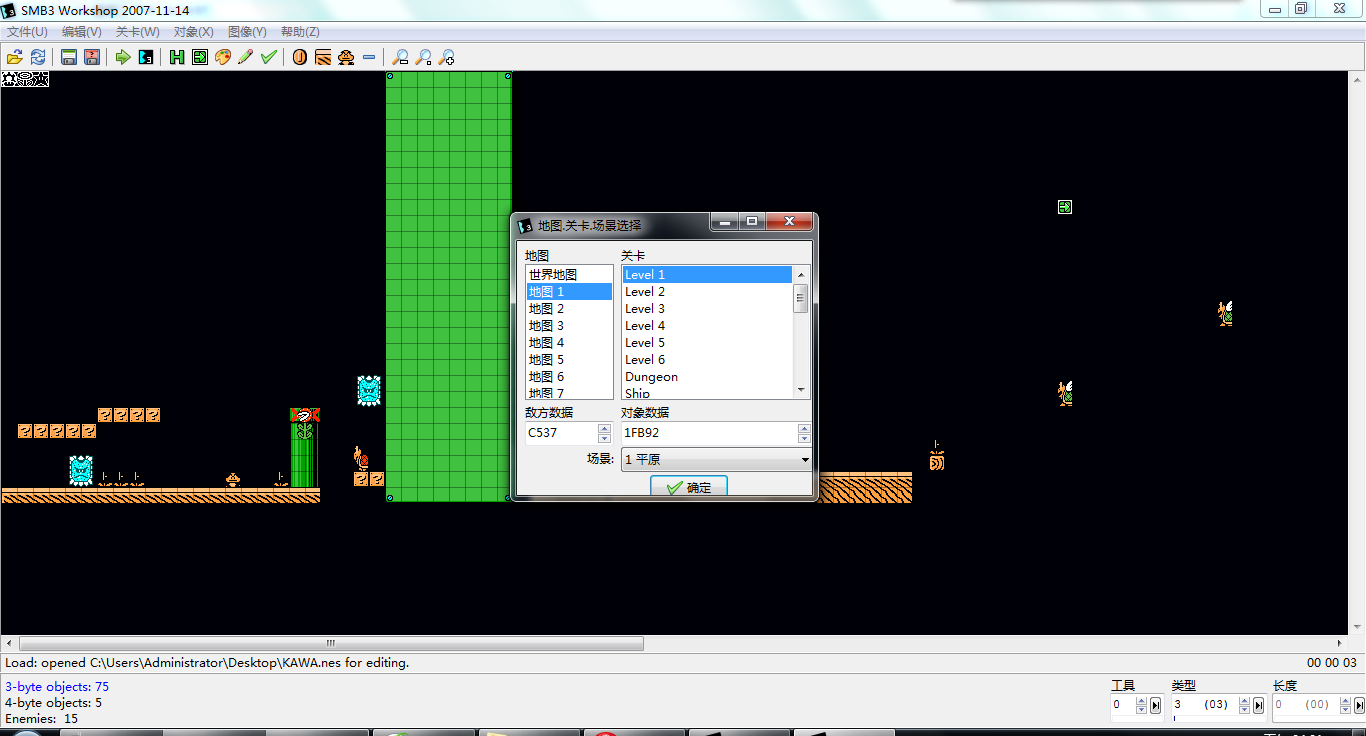Screen dimensions: 1366x736
Task: Click the blue minus toolbar icon
Action: pyautogui.click(x=369, y=57)
